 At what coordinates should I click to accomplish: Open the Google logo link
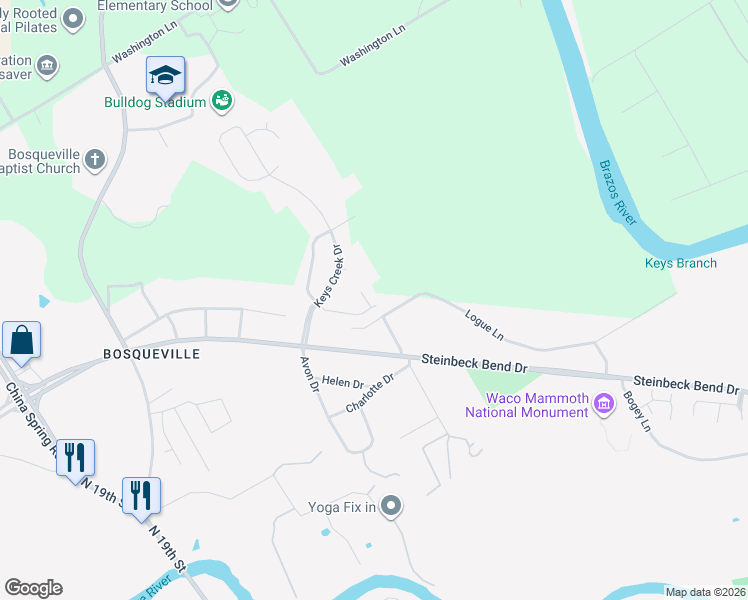pos(34,588)
